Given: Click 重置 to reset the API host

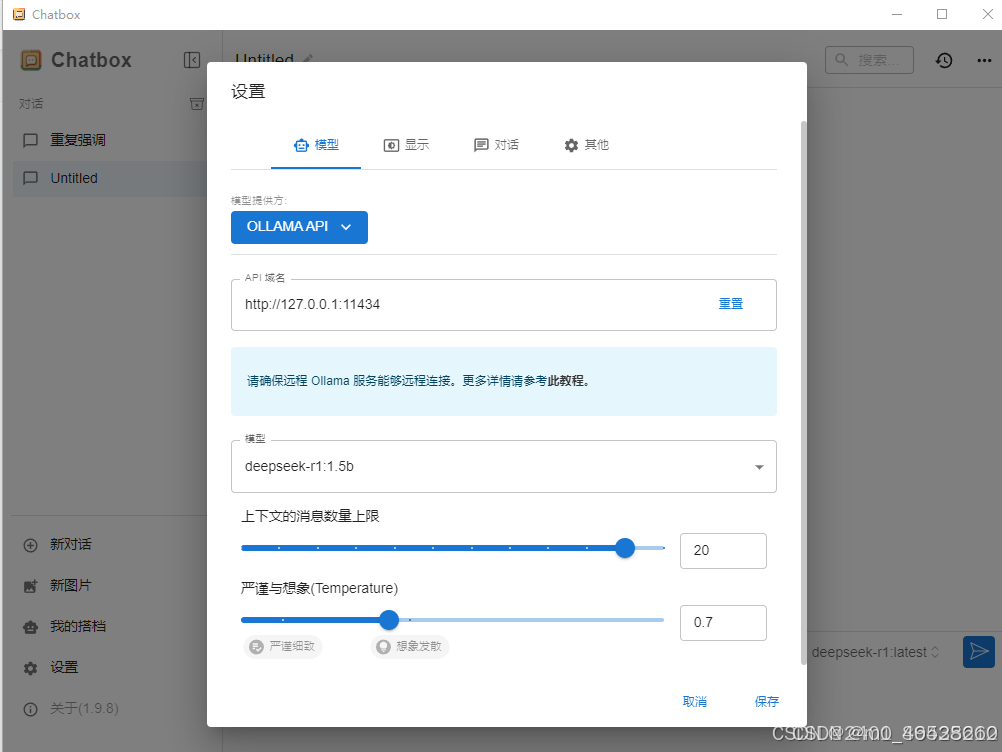Looking at the screenshot, I should (730, 304).
